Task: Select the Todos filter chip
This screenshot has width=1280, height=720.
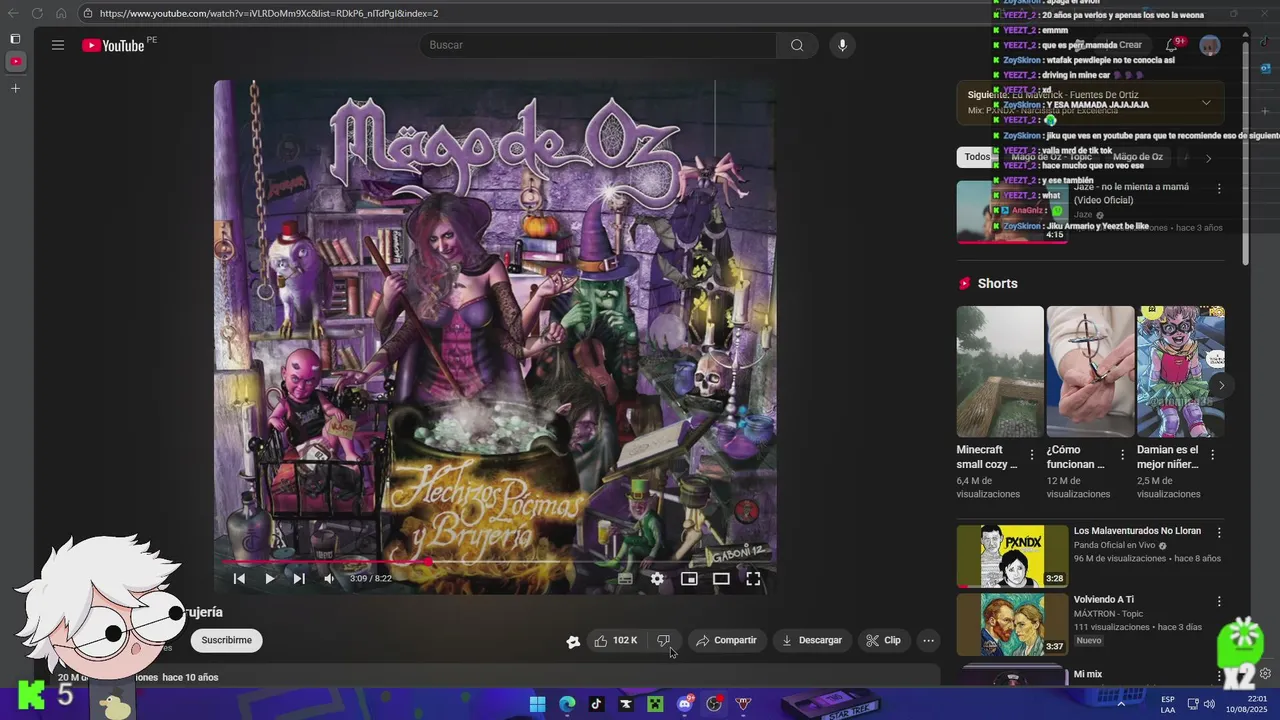Action: 977,157
